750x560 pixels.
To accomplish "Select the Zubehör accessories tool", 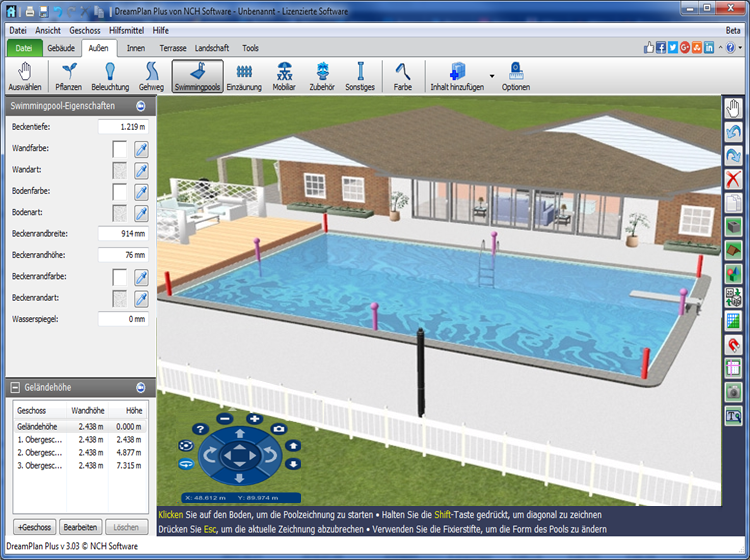I will point(322,77).
